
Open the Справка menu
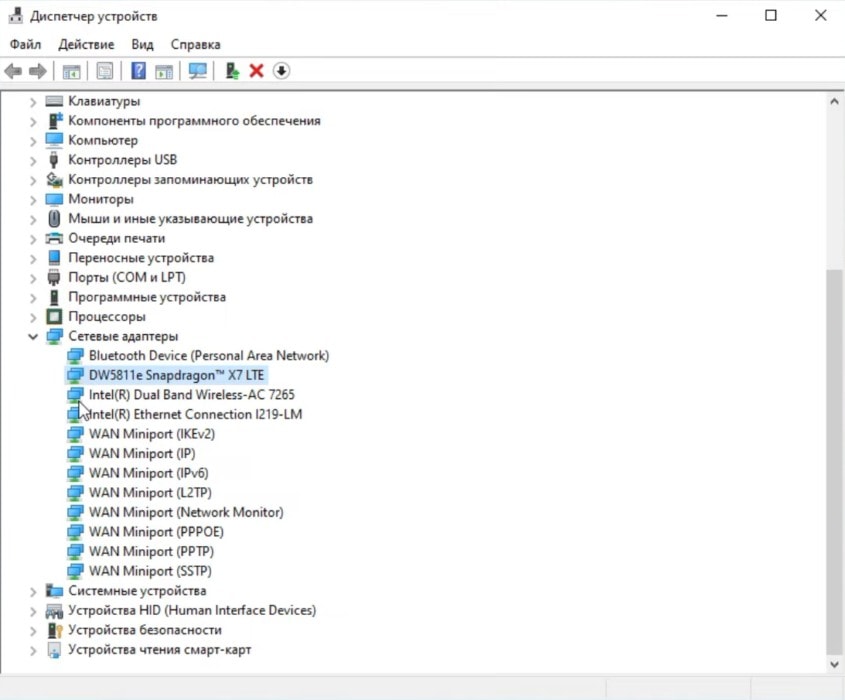point(195,45)
